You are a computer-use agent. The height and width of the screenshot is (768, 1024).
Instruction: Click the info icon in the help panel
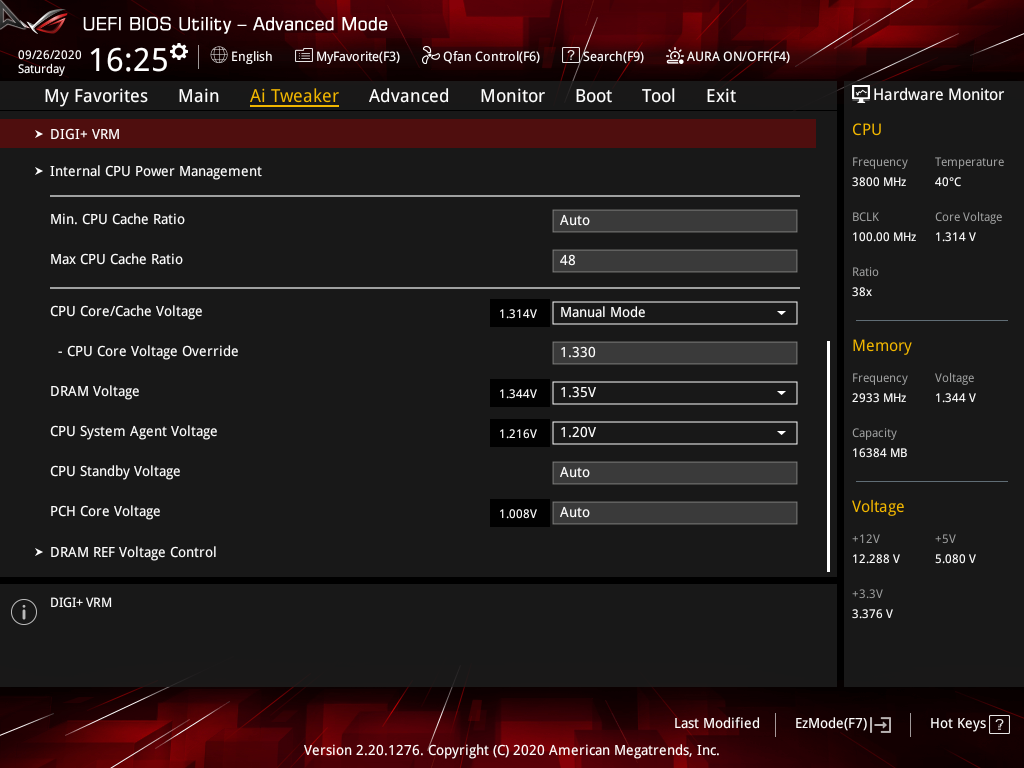pos(24,612)
